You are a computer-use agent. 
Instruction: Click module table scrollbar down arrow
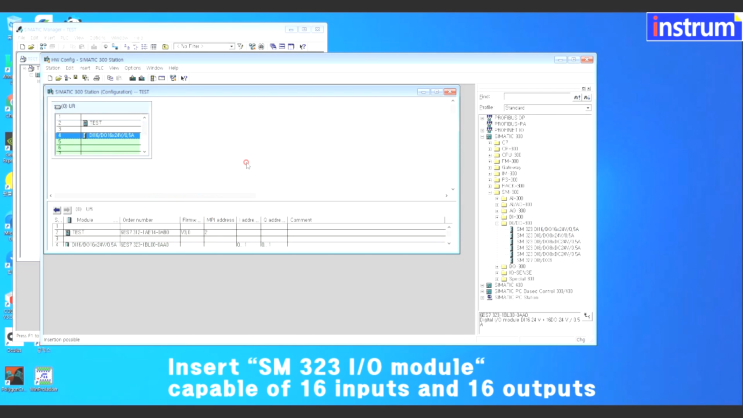coord(449,244)
